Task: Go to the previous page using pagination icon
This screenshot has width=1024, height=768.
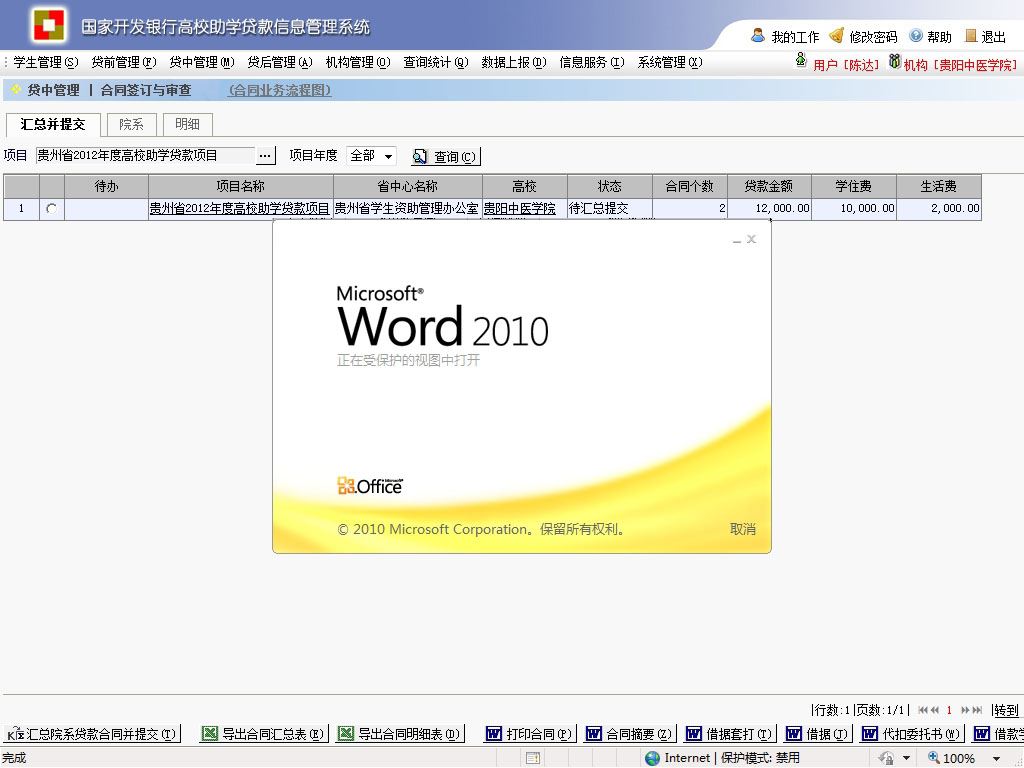Action: click(x=935, y=710)
